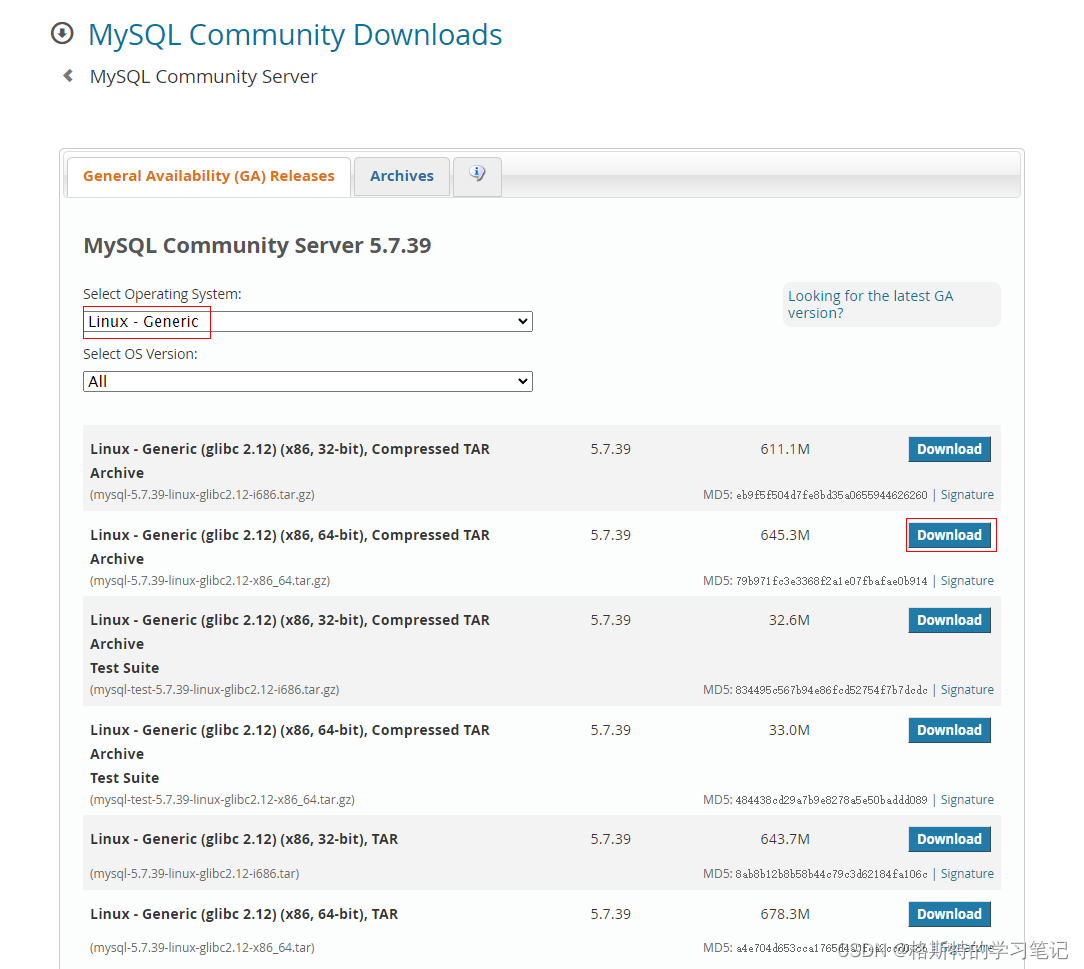Screen dimensions: 1084x969
Task: Click the 611.1M file size value
Action: (x=785, y=449)
